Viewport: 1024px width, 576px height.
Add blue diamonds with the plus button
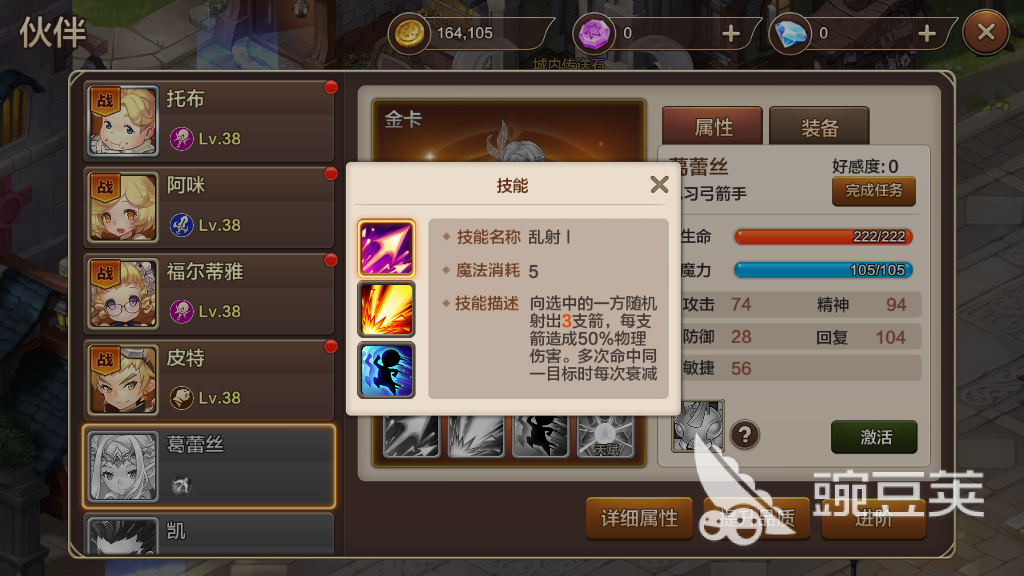pos(927,33)
